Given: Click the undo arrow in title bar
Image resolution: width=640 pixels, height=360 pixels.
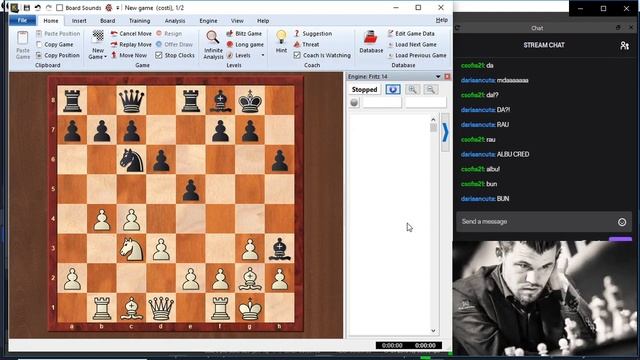Looking at the screenshot, I should tap(38, 8).
